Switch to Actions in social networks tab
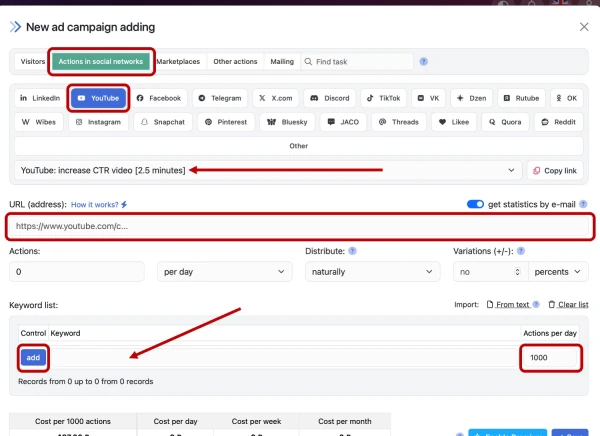Screen dimensions: 600x436 click(x=101, y=62)
